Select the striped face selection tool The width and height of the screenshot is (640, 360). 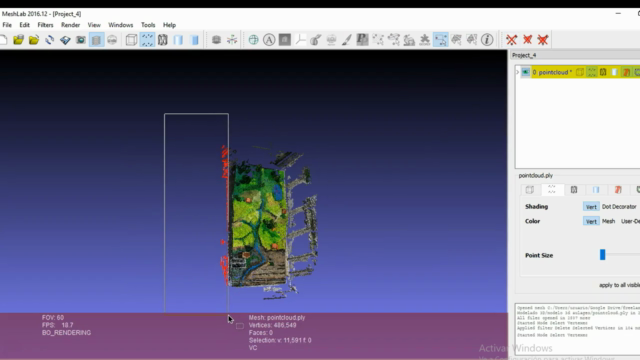[x=456, y=40]
